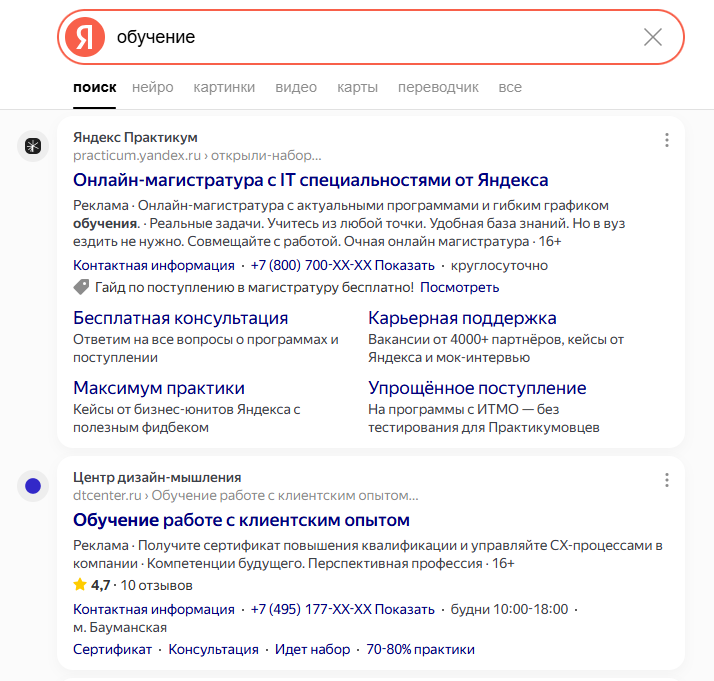Open Карьерная поддержка sitelink
Image resolution: width=714 pixels, height=681 pixels.
[x=462, y=318]
